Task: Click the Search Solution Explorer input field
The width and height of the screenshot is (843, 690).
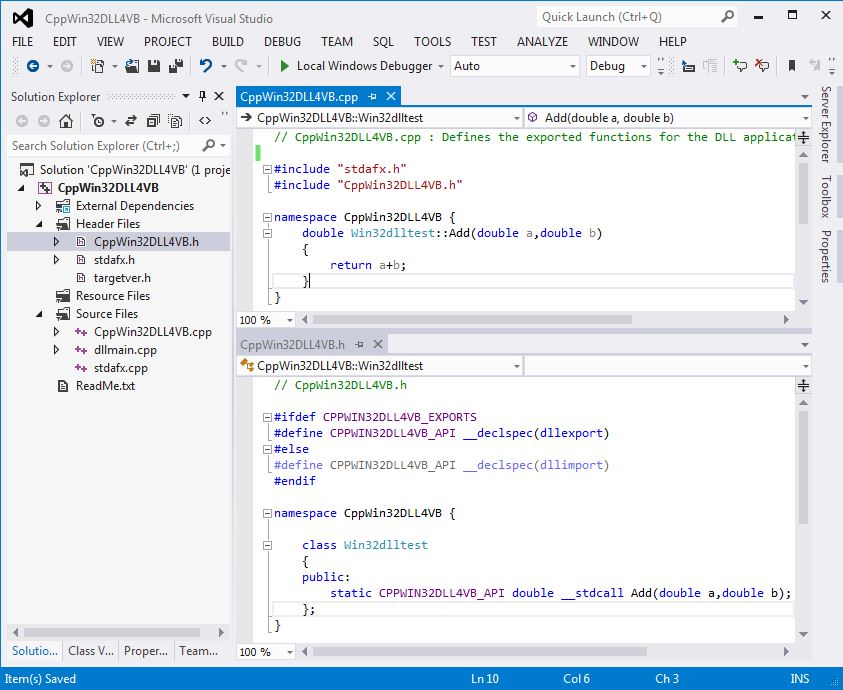Action: (x=105, y=146)
